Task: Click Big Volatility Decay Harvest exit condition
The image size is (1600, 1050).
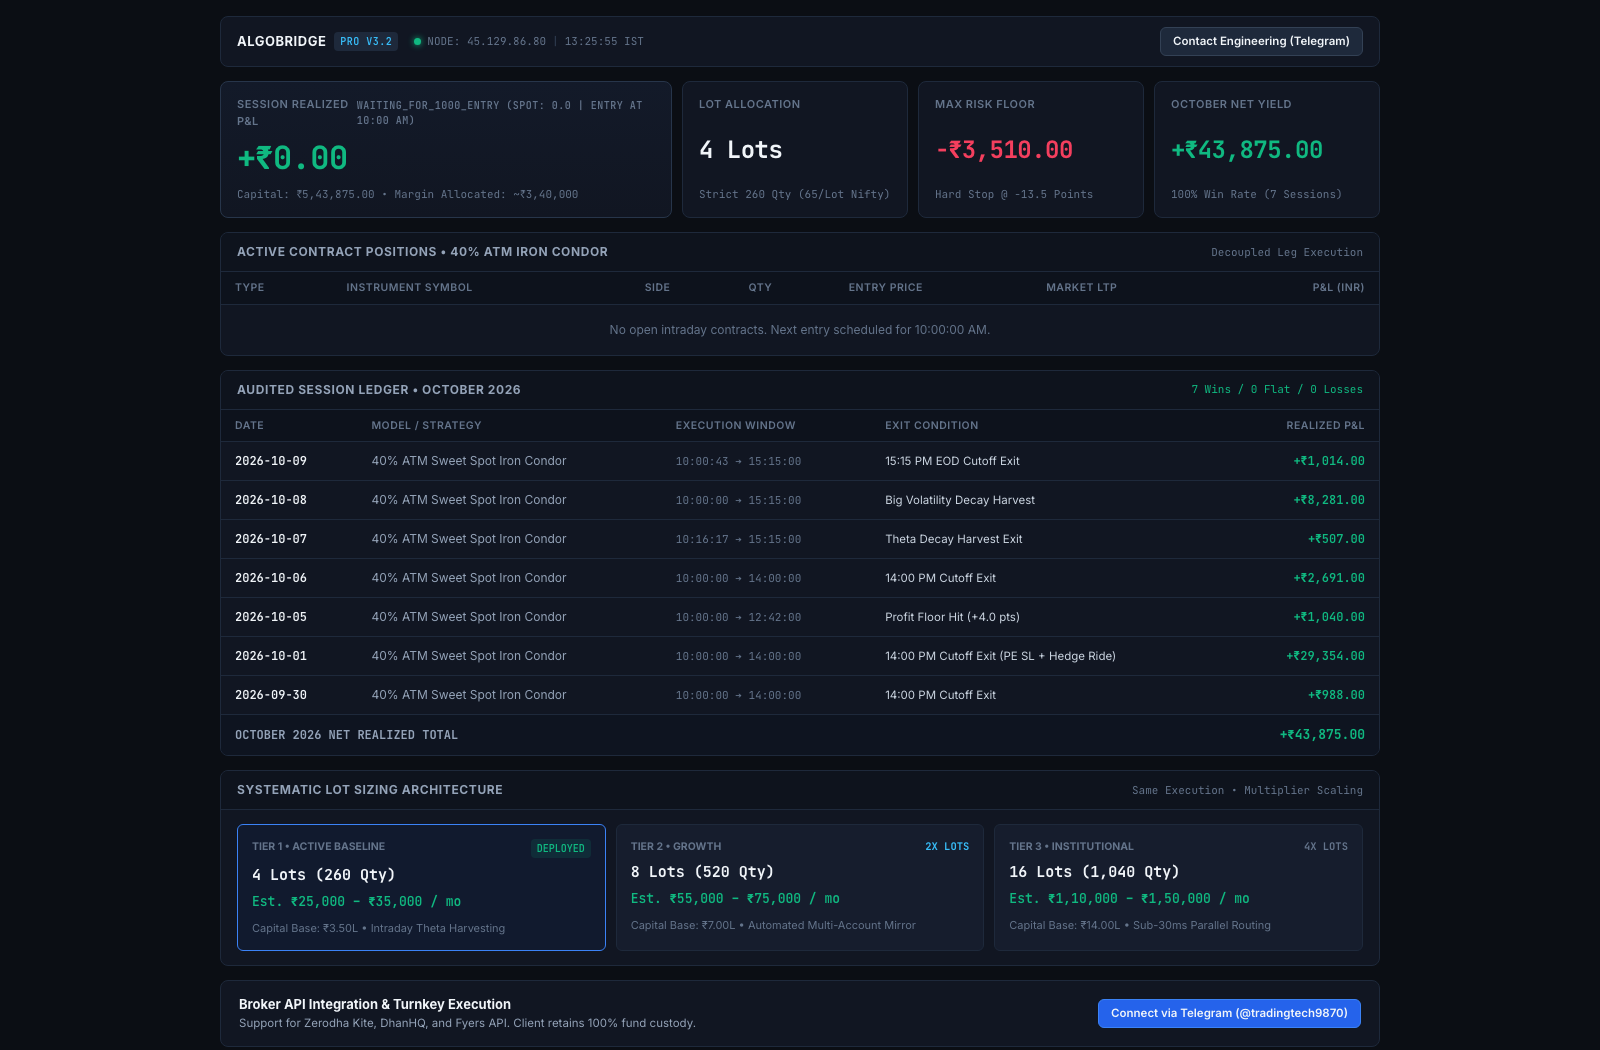Action: click(960, 500)
